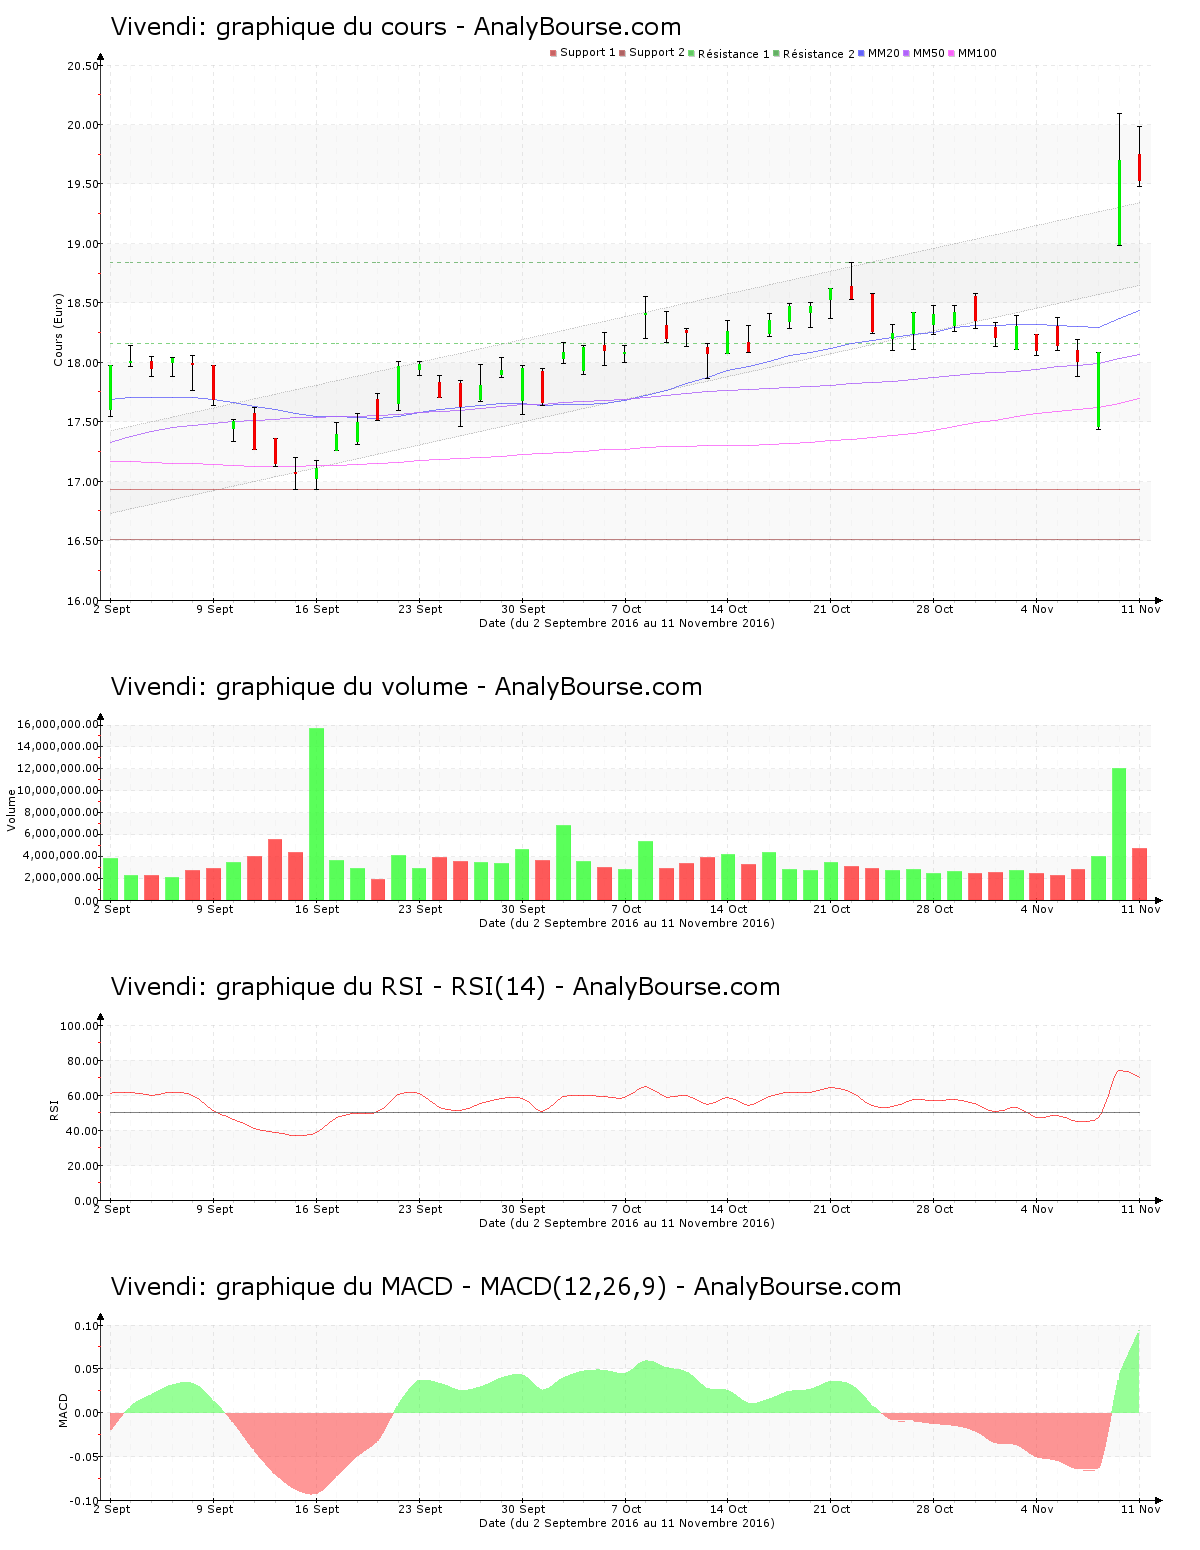Viewport: 1200px width, 1550px height.
Task: Click the '23 Sept' label under the RSI chart
Action: pos(420,1209)
